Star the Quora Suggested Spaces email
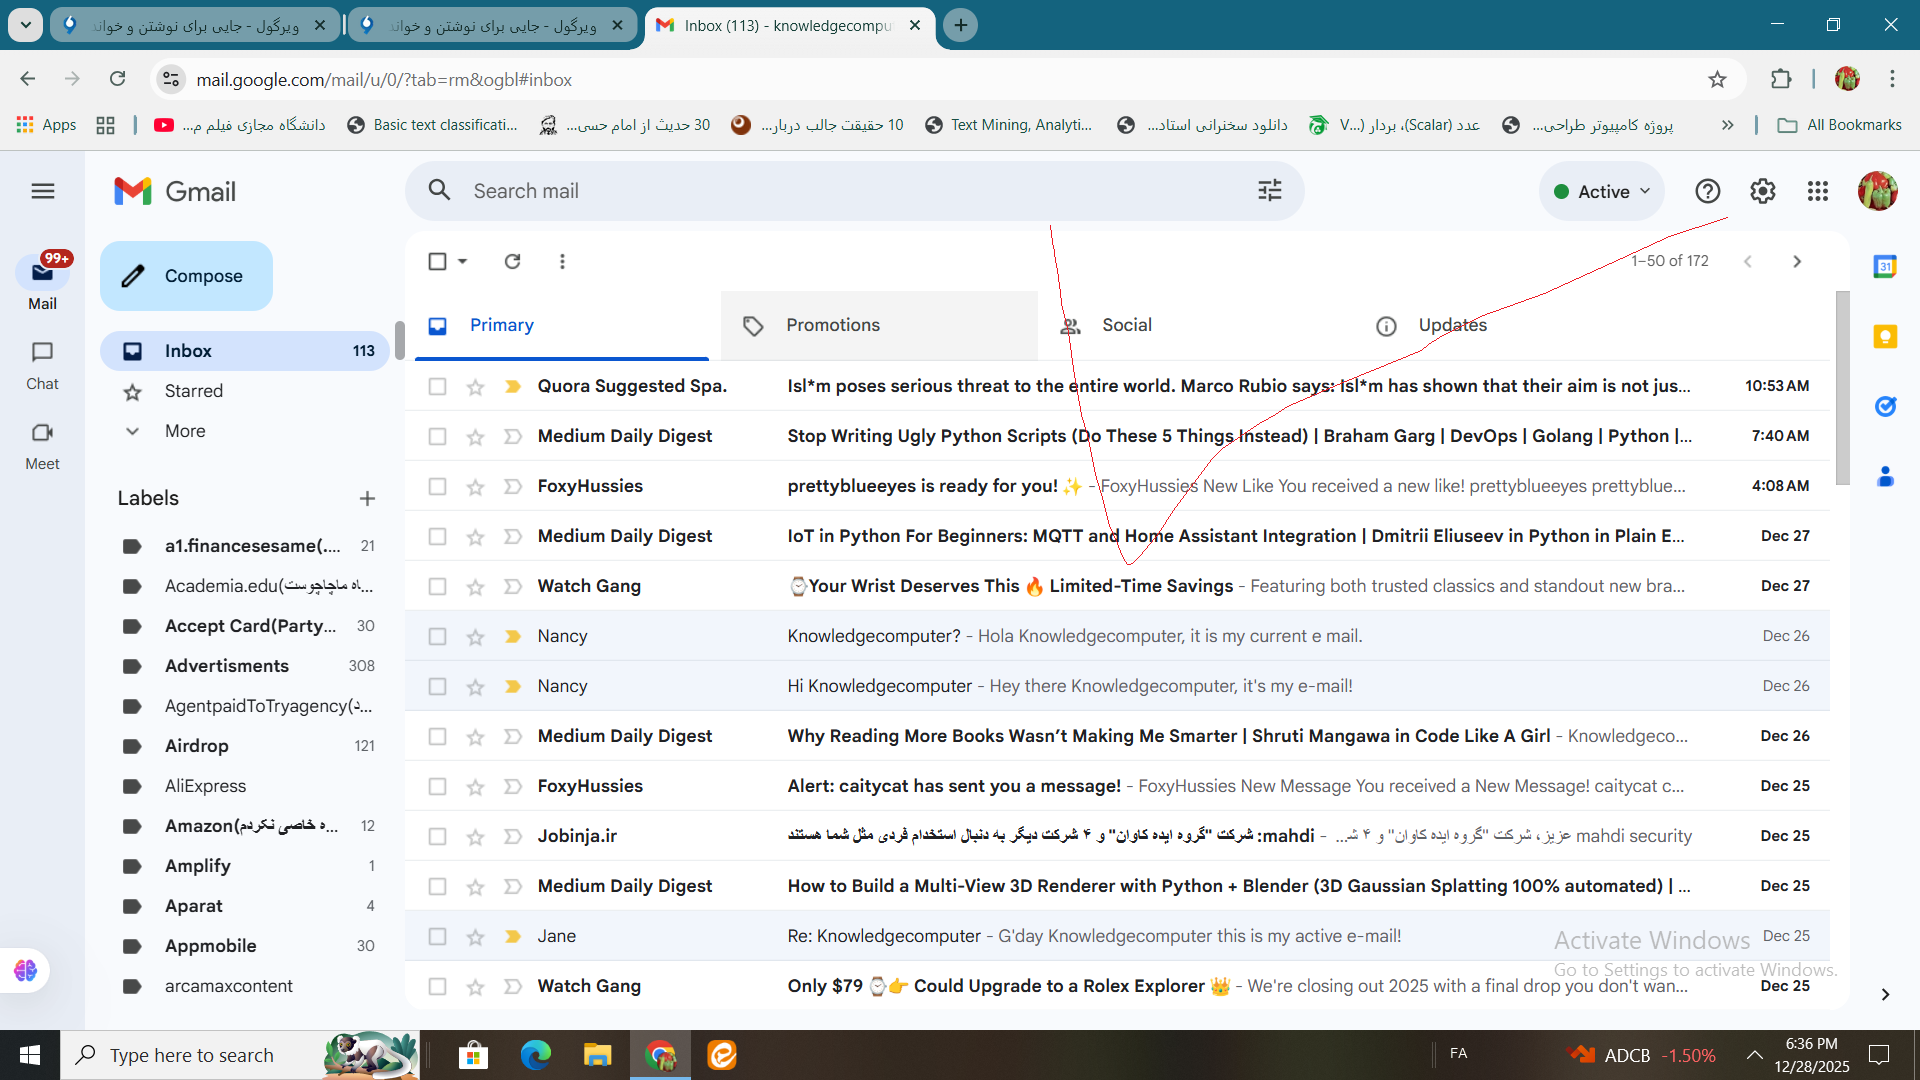The image size is (1920, 1080). [475, 387]
